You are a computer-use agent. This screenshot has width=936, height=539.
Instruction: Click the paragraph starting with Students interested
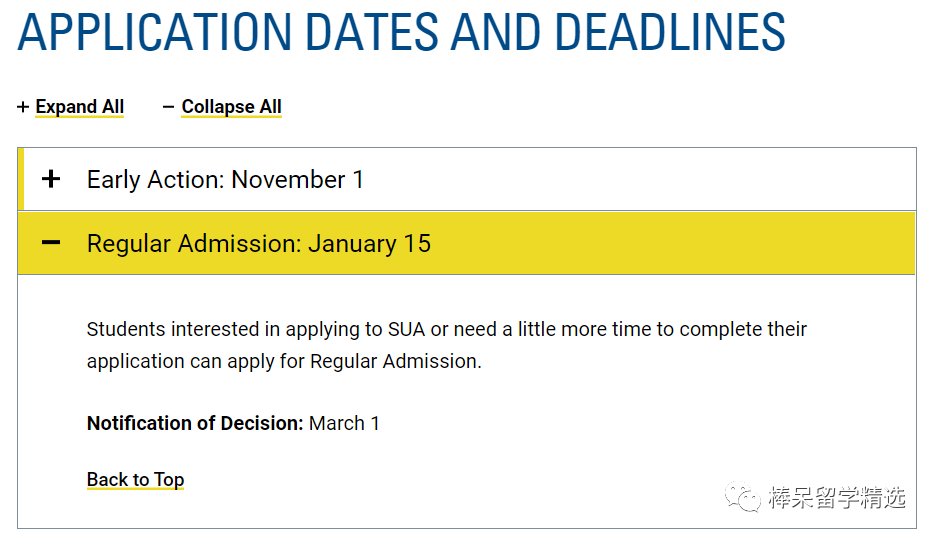pos(447,345)
